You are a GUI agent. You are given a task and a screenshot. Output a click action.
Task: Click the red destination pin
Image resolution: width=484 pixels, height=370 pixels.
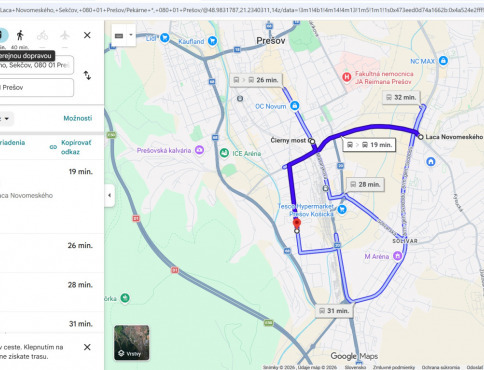pyautogui.click(x=297, y=223)
